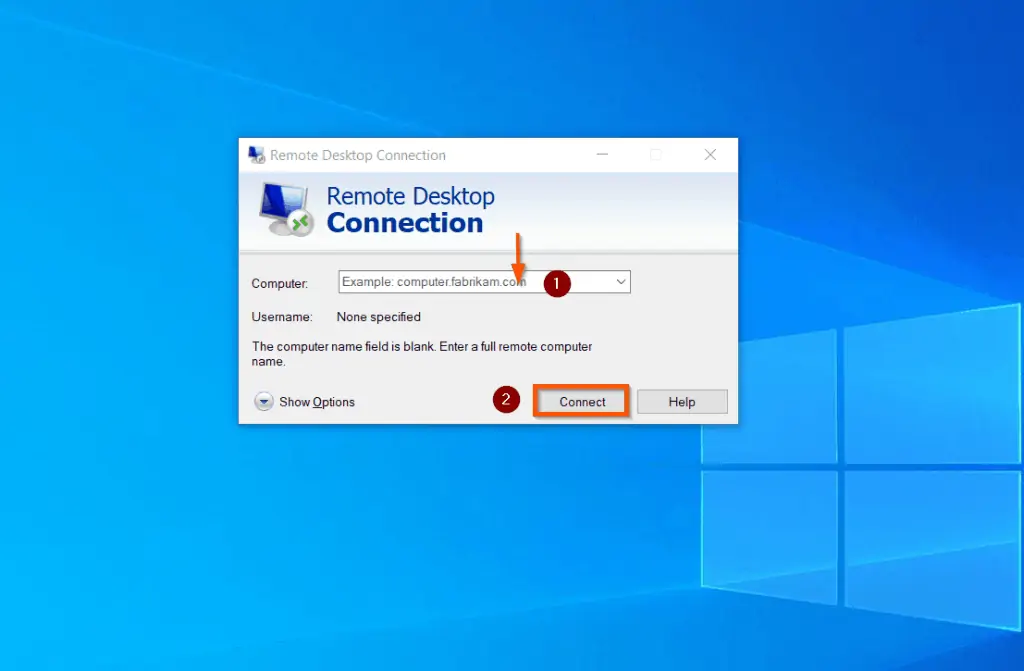Click the red annotation badge labeled 2

[x=507, y=399]
